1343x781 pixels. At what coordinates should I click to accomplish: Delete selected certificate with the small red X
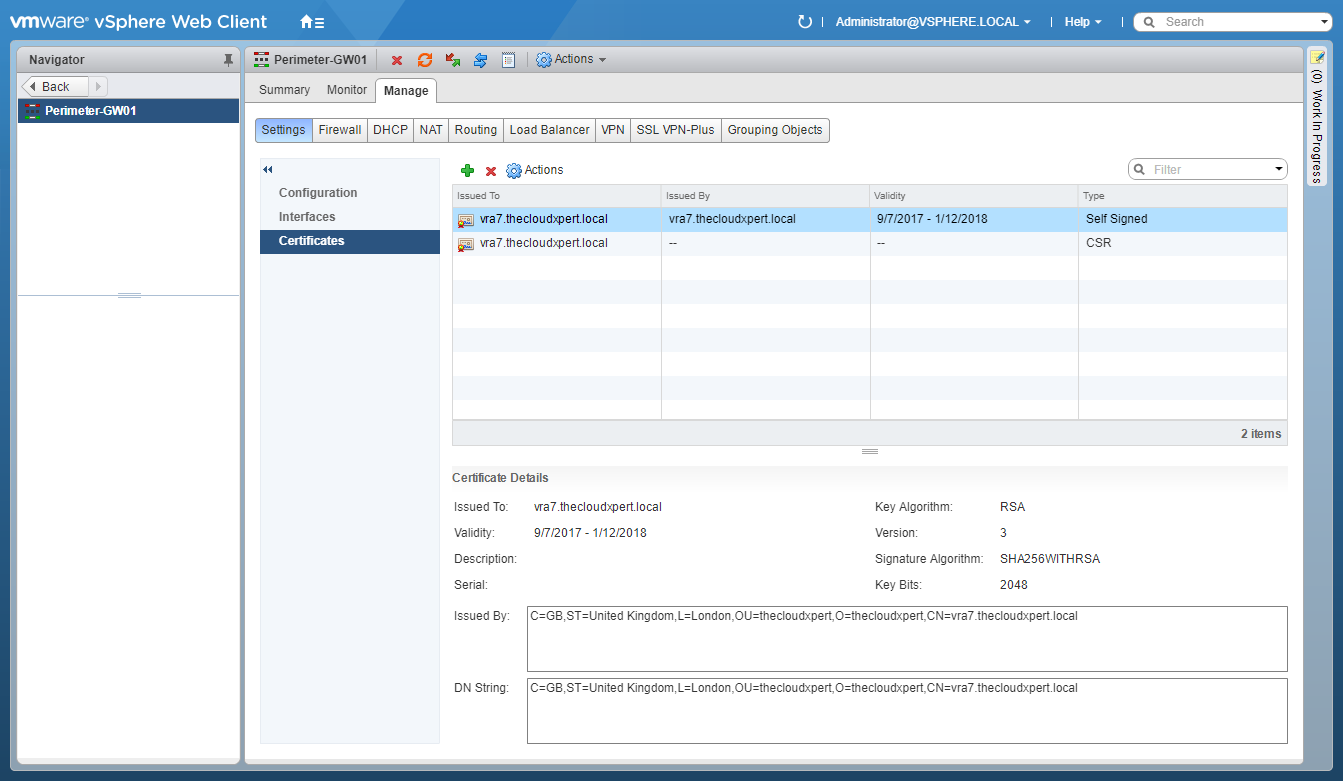coord(491,171)
